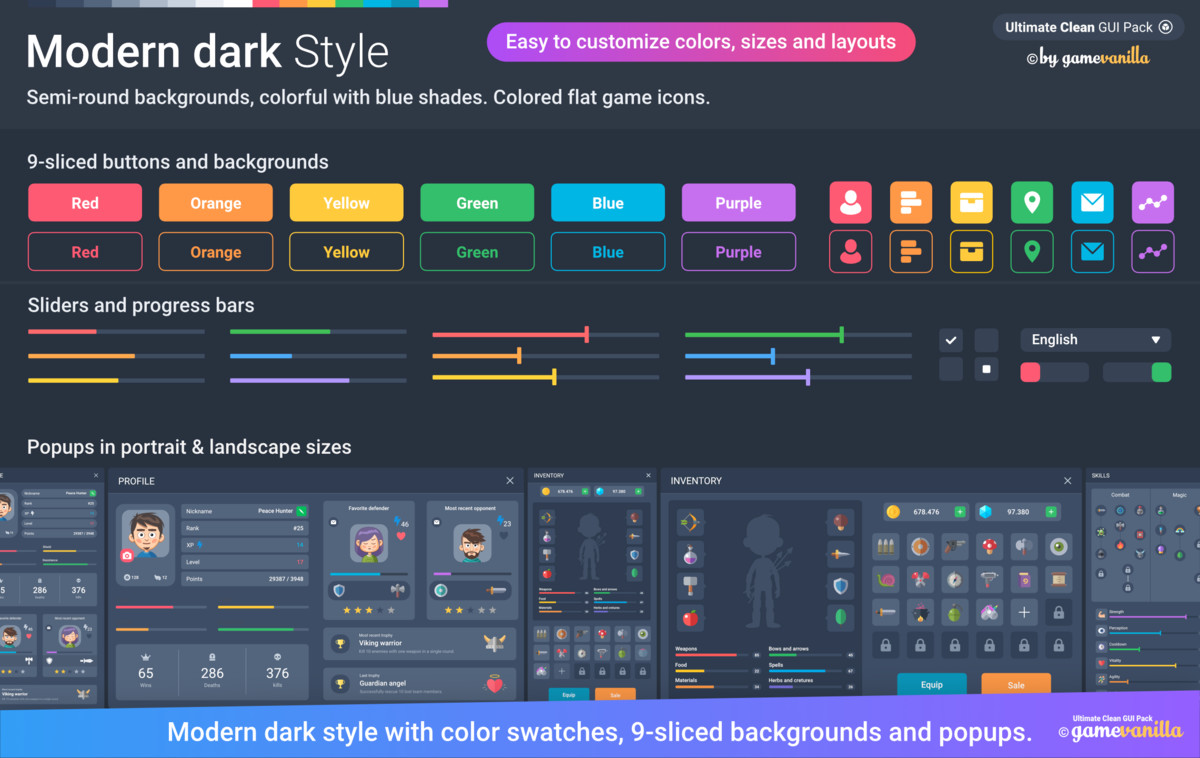Click the blue slider handle
The width and height of the screenshot is (1200, 758).
773,355
